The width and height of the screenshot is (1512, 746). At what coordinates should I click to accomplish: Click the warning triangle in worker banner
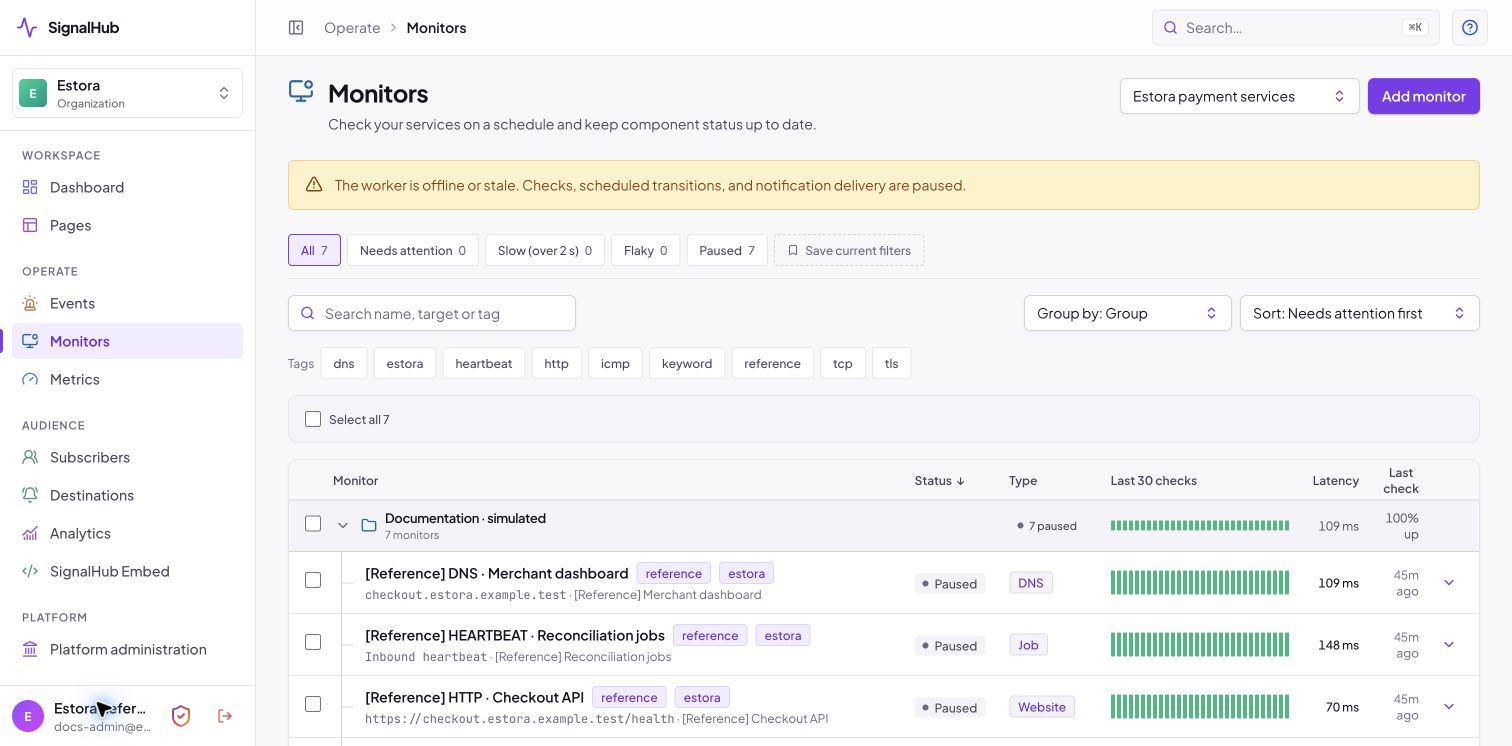[x=314, y=185]
